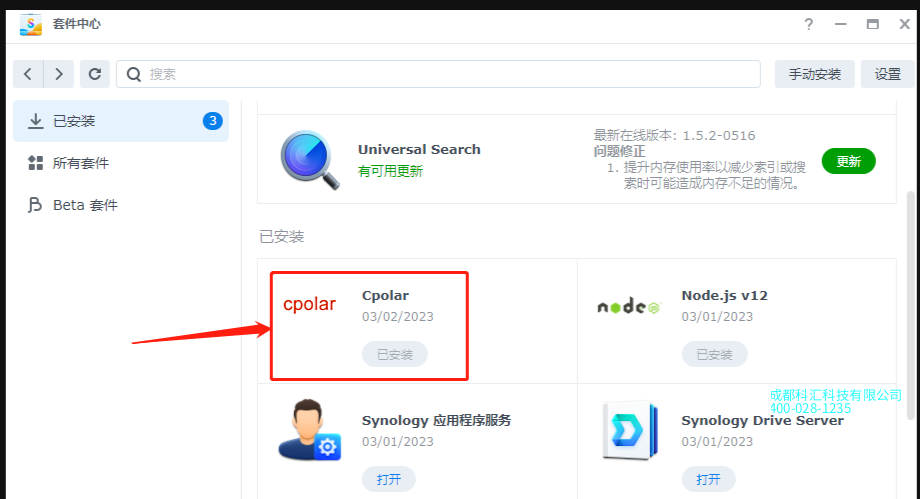Select the 已安装 sidebar tab
Viewport: 920px width, 499px height.
121,121
